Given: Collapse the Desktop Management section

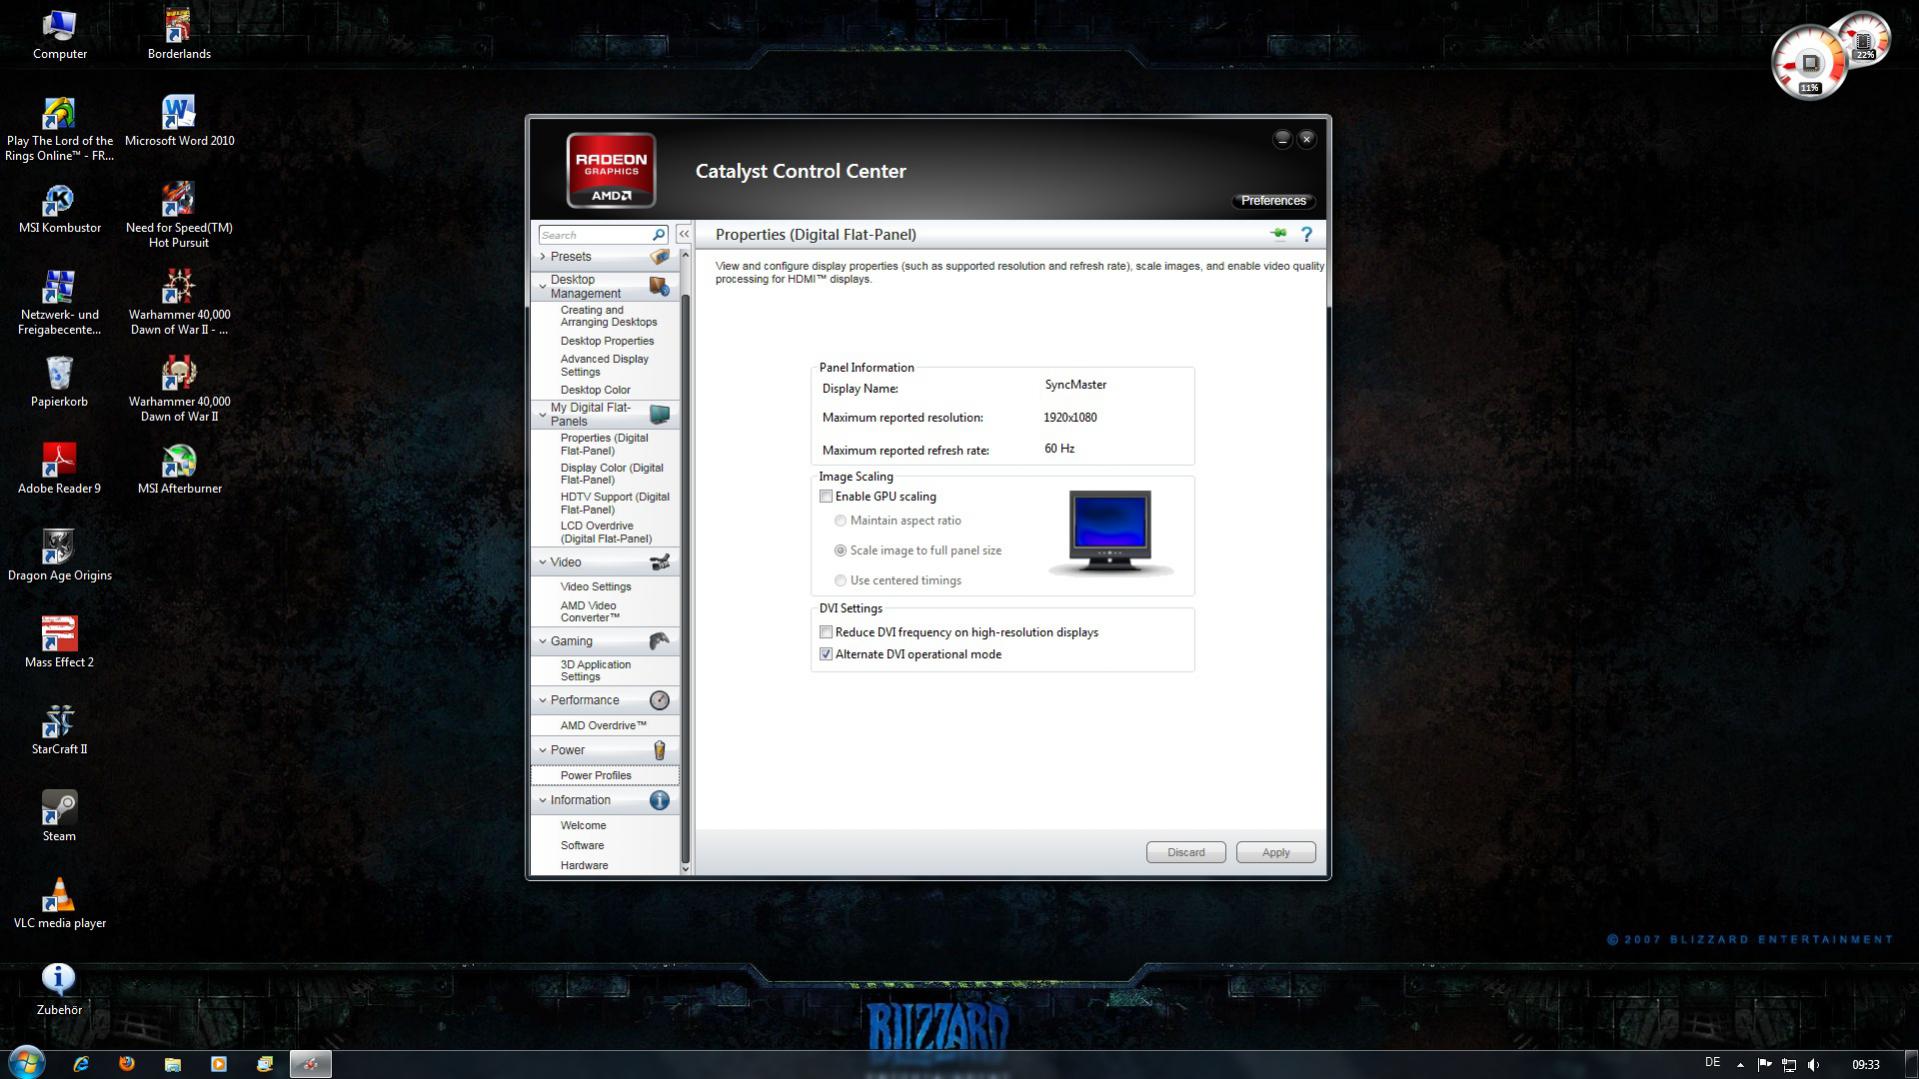Looking at the screenshot, I should tap(543, 287).
